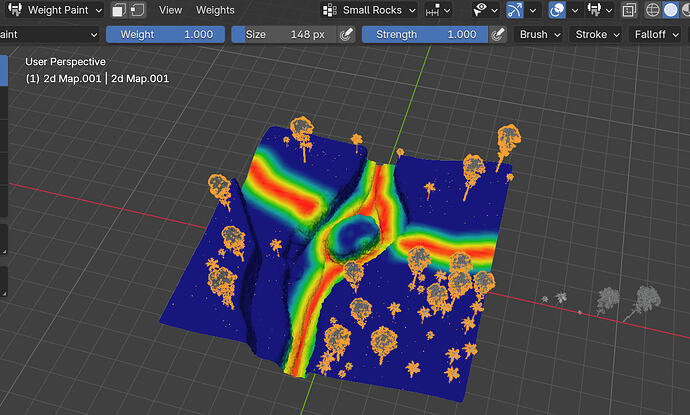
Task: Expand the Falloff settings dropdown
Action: coord(656,34)
